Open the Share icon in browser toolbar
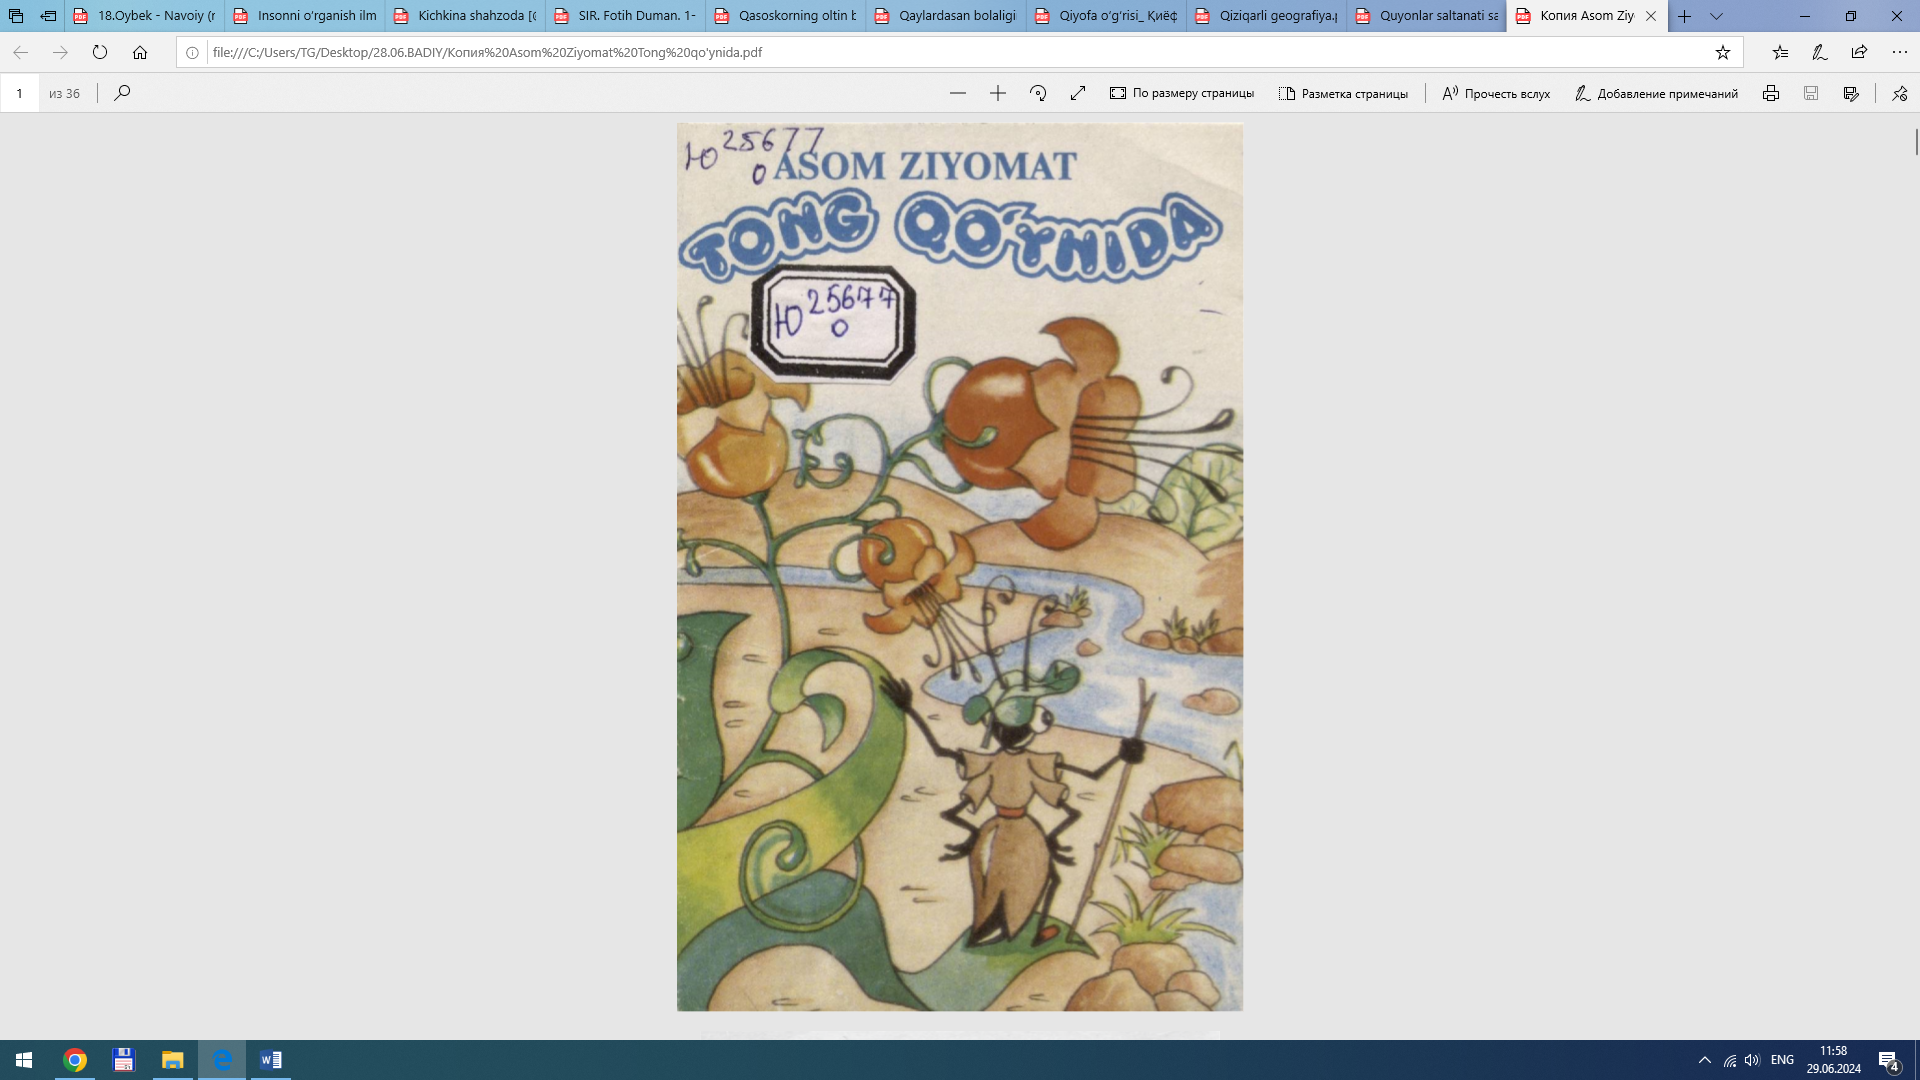1920x1080 pixels. [1859, 52]
